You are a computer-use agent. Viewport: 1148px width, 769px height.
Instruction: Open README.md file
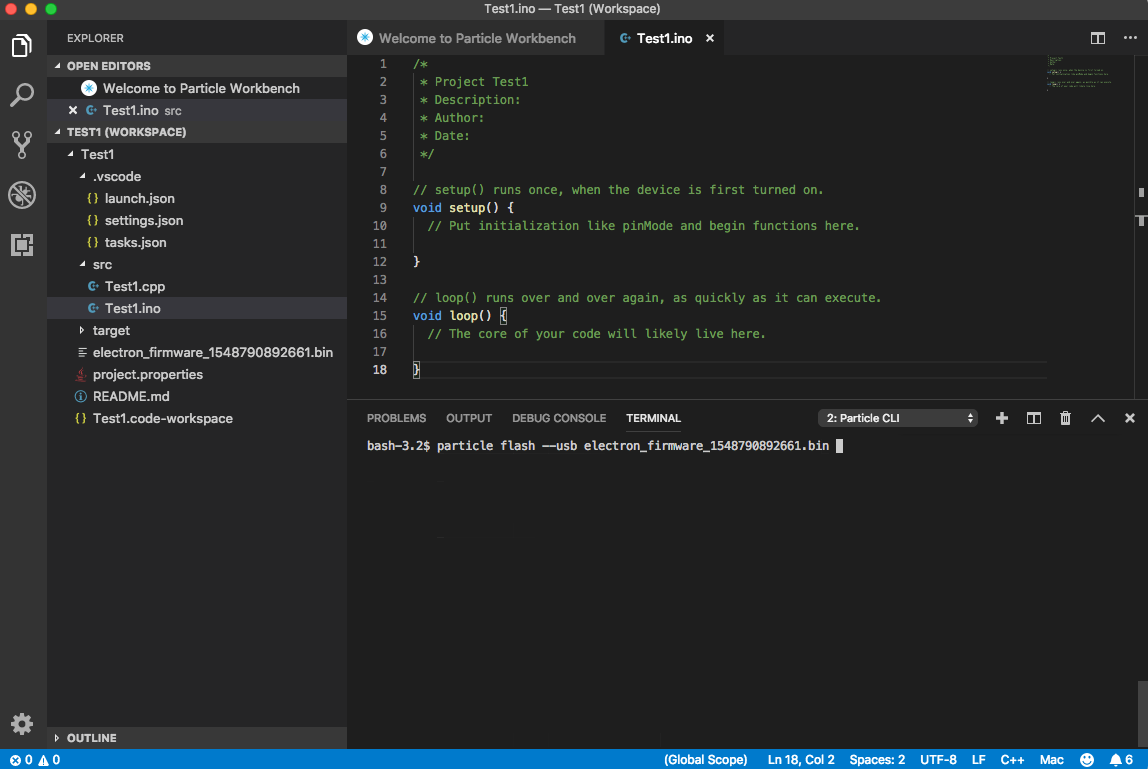point(197,396)
